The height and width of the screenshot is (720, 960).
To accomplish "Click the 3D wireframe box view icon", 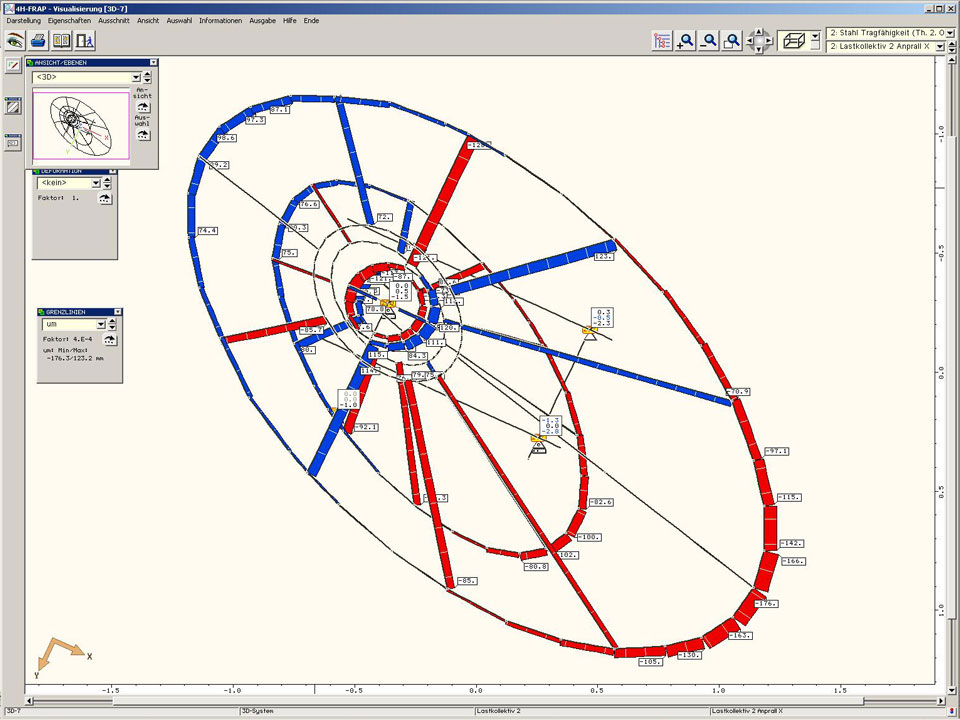I will (x=795, y=41).
